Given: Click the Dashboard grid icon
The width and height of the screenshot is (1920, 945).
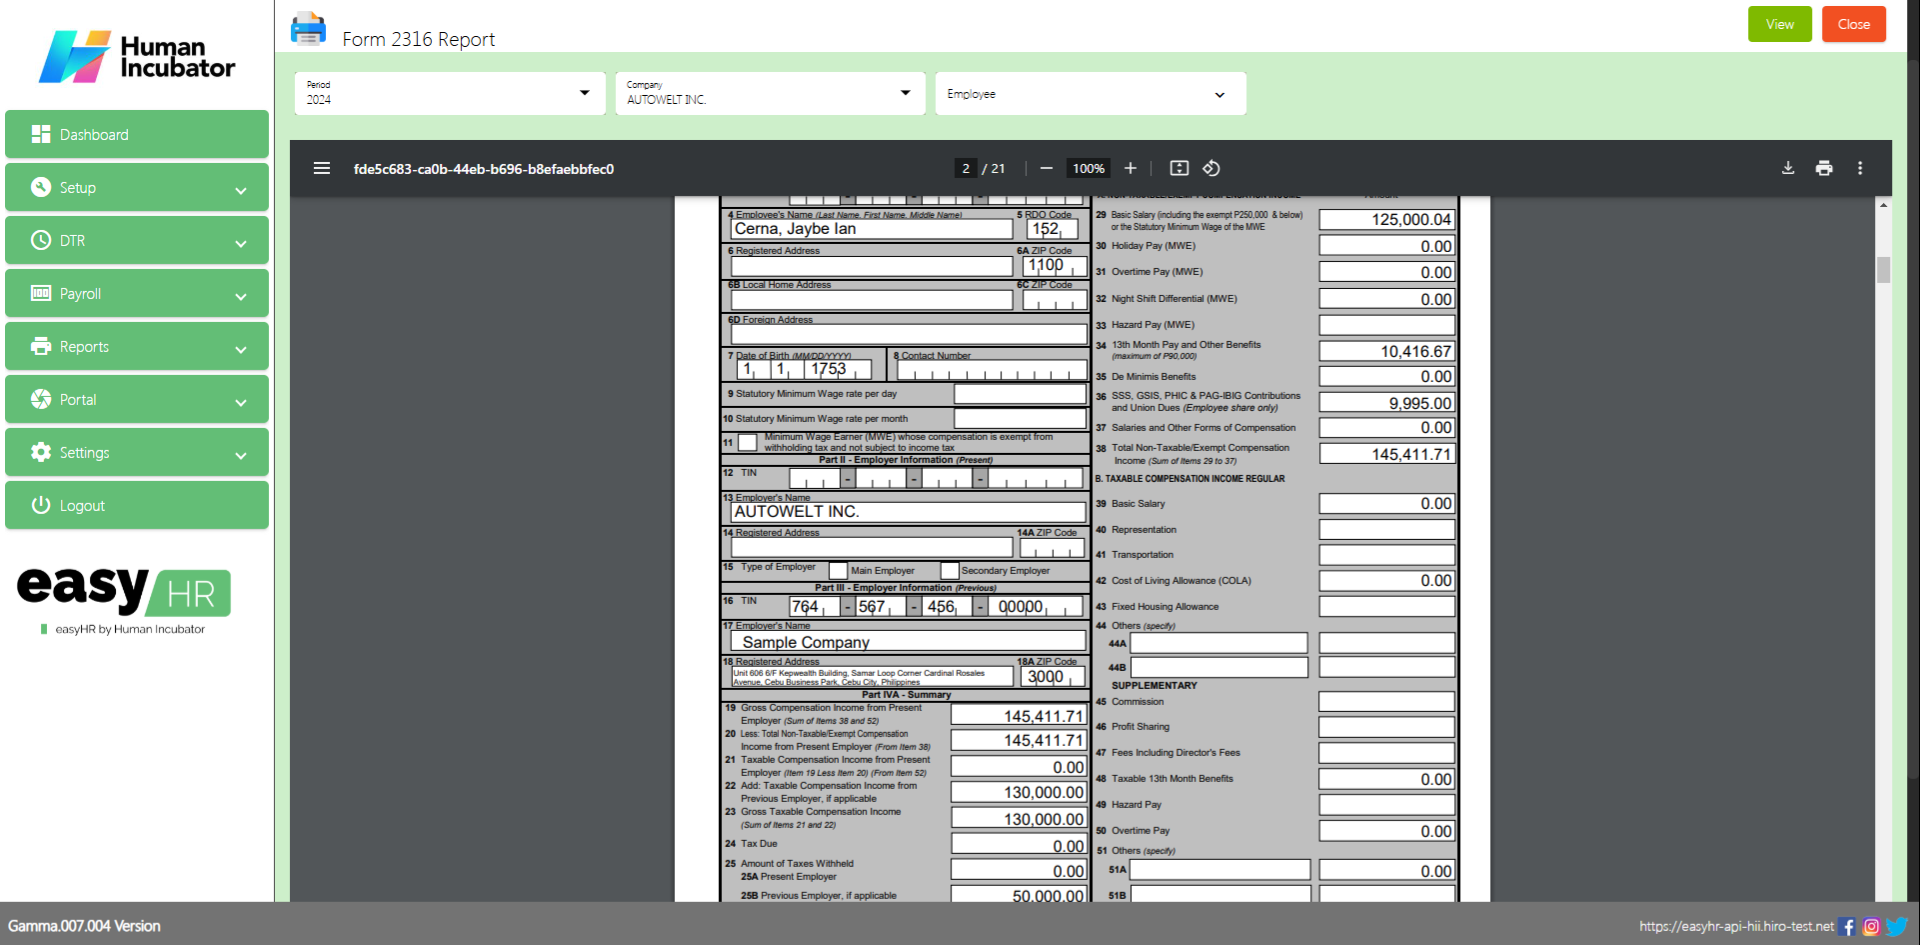Looking at the screenshot, I should (x=41, y=134).
